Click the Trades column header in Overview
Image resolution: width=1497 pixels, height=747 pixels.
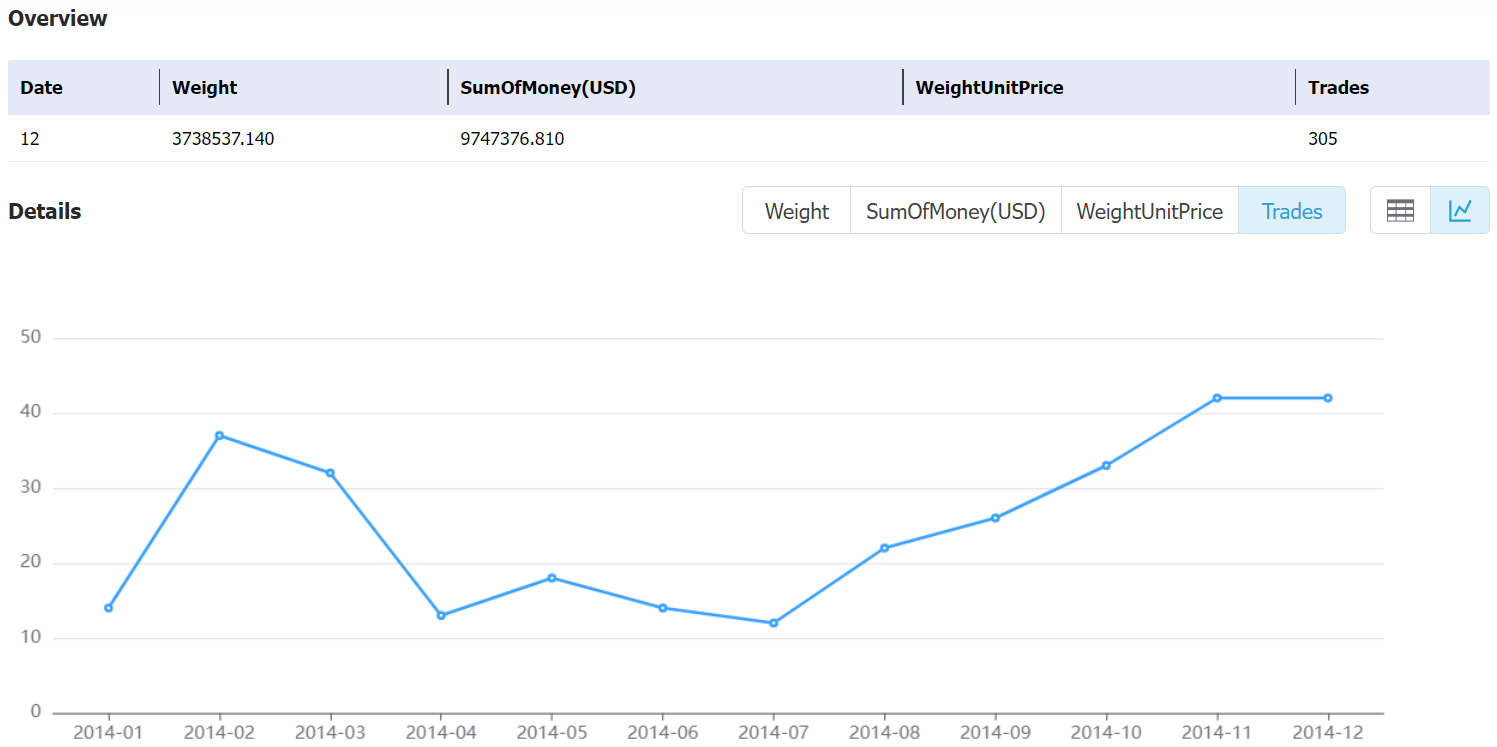1338,88
